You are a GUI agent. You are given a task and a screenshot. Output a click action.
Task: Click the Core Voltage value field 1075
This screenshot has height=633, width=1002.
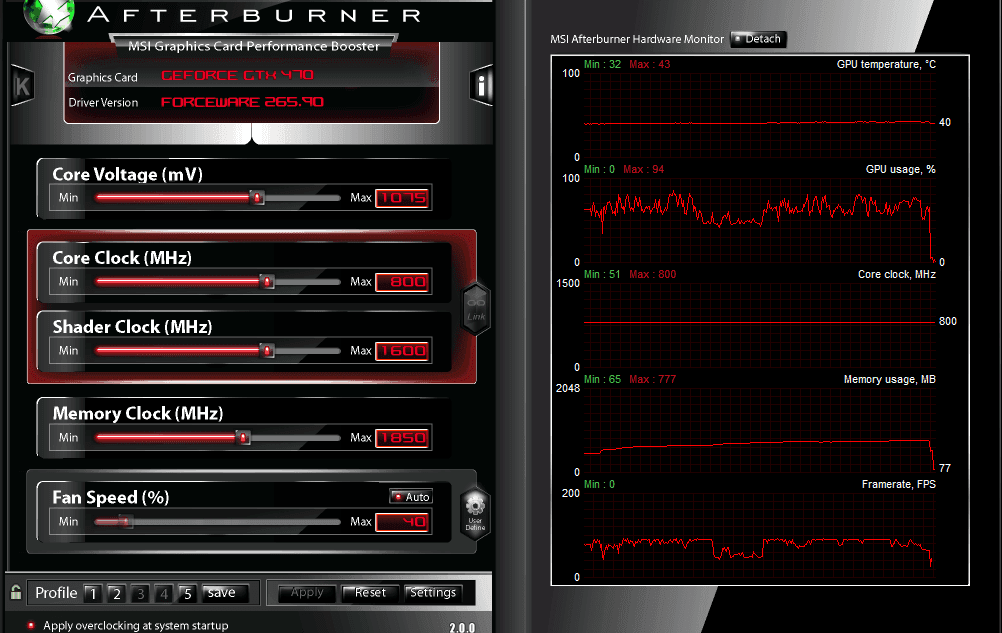402,198
